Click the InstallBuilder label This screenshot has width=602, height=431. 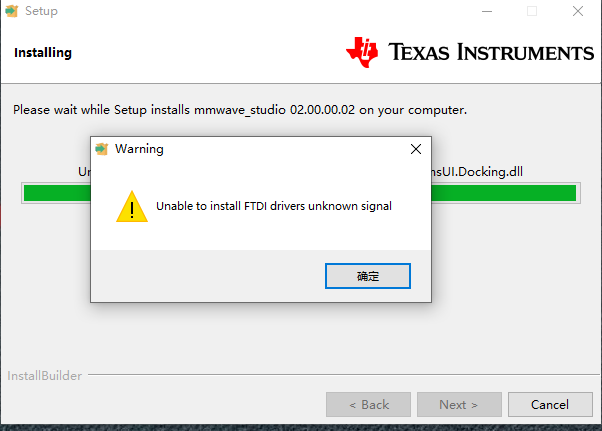(45, 376)
